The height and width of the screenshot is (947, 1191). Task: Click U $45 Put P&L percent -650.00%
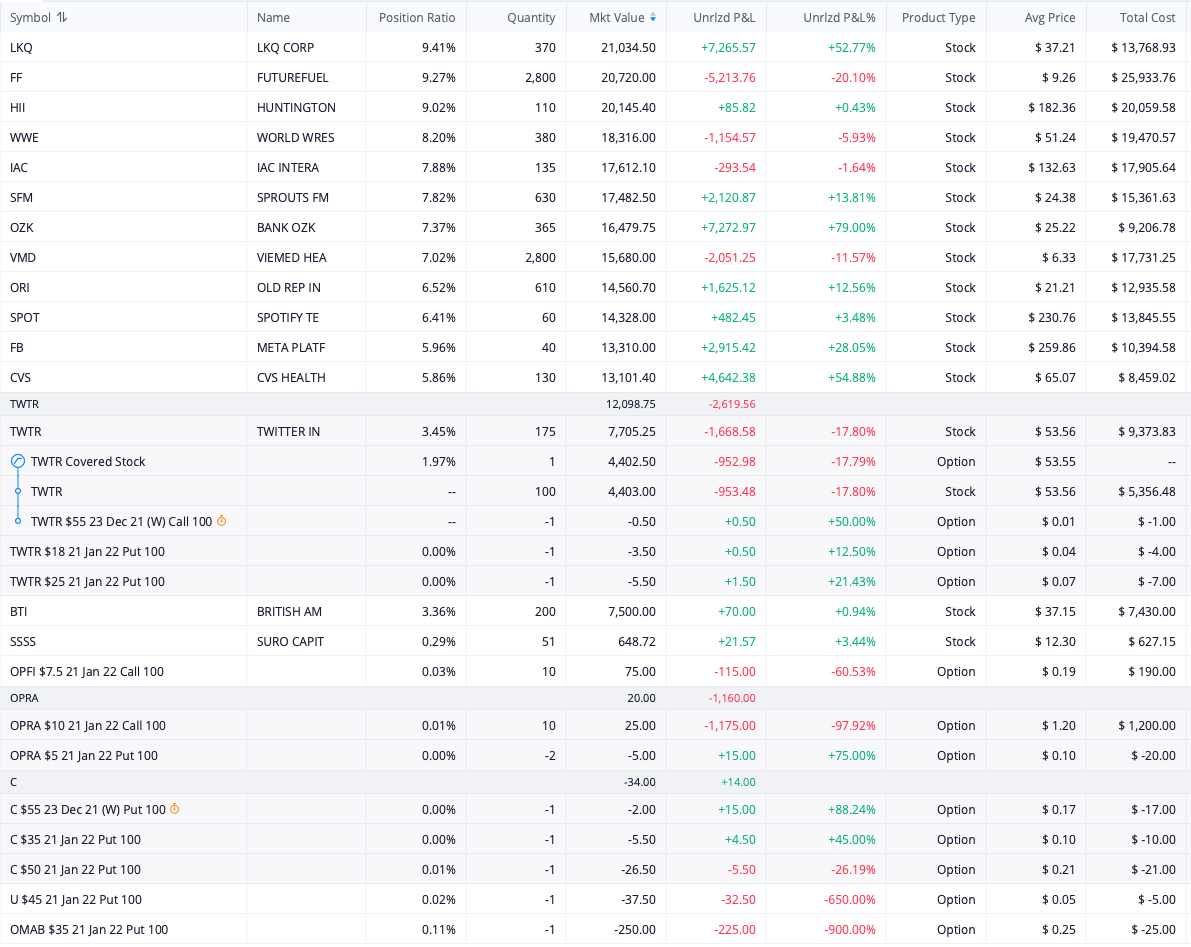[850, 899]
